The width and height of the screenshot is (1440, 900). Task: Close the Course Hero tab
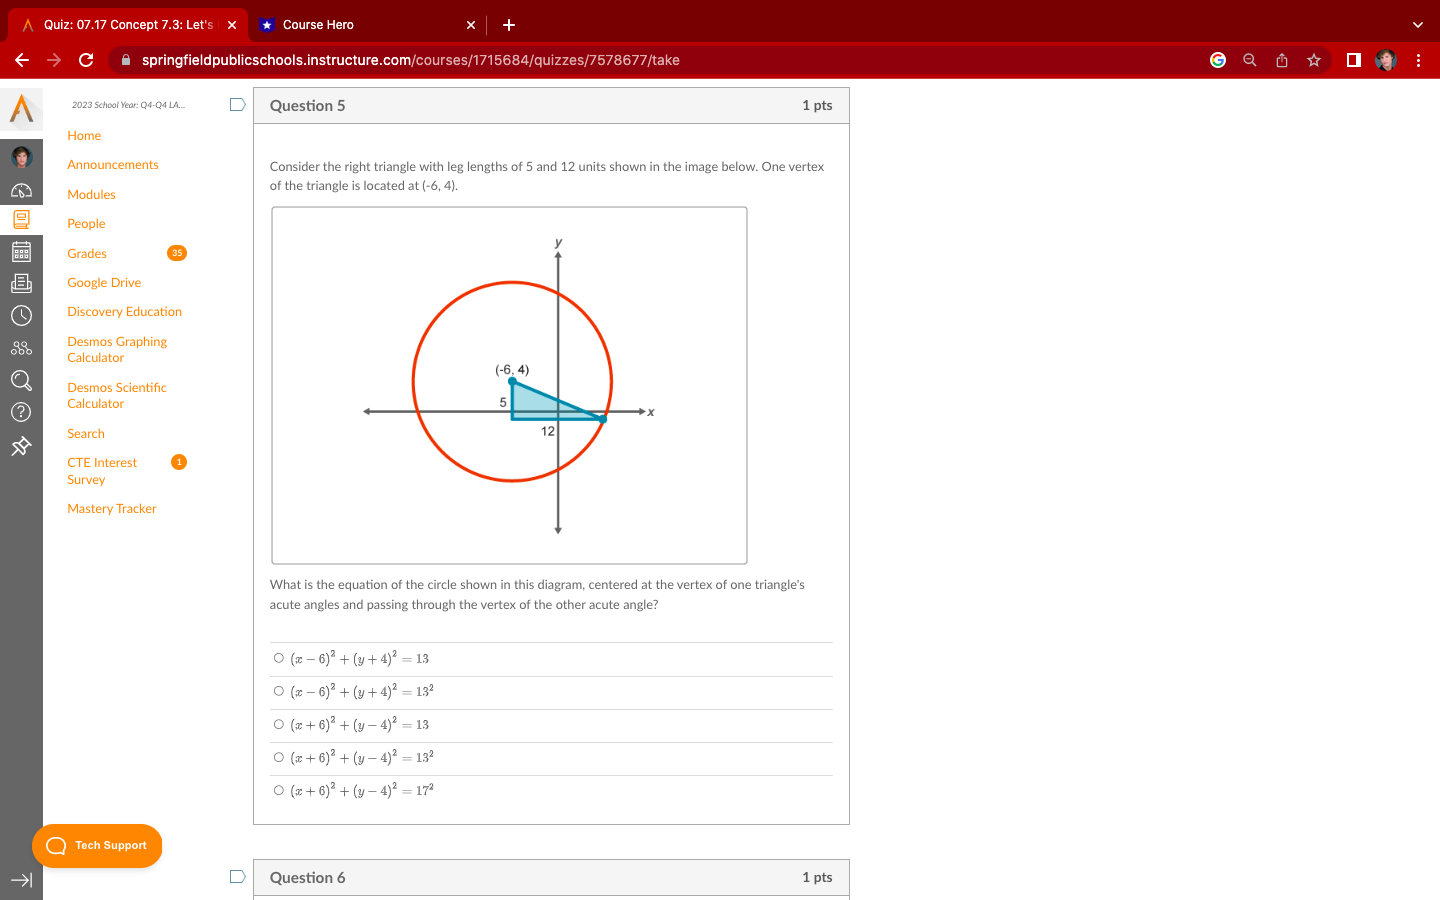tap(471, 25)
